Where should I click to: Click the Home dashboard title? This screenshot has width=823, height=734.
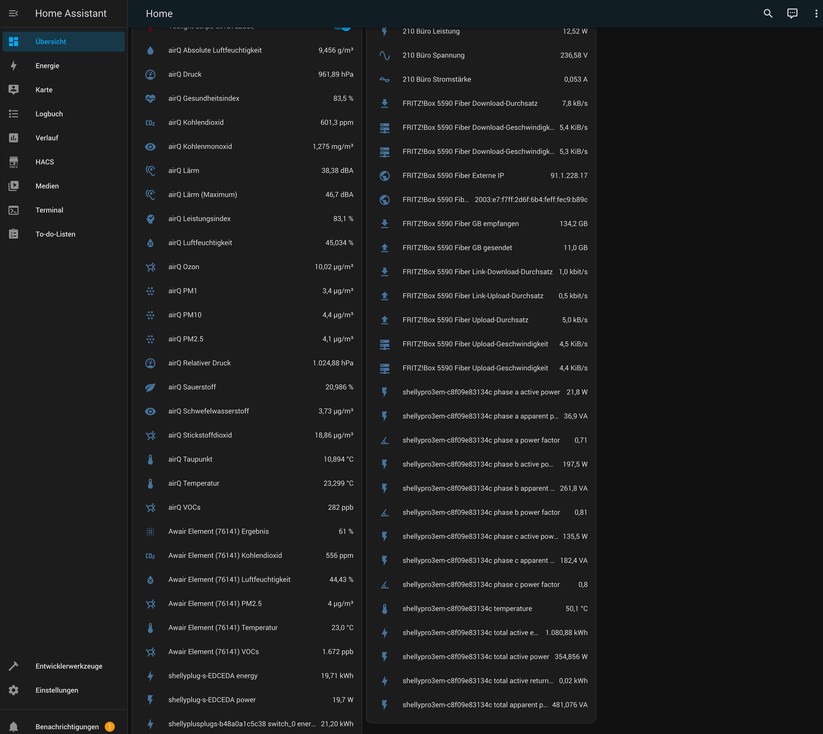click(x=158, y=13)
